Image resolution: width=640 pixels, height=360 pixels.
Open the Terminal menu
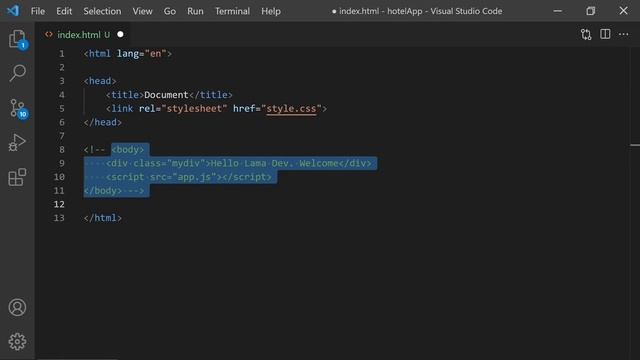pyautogui.click(x=232, y=11)
